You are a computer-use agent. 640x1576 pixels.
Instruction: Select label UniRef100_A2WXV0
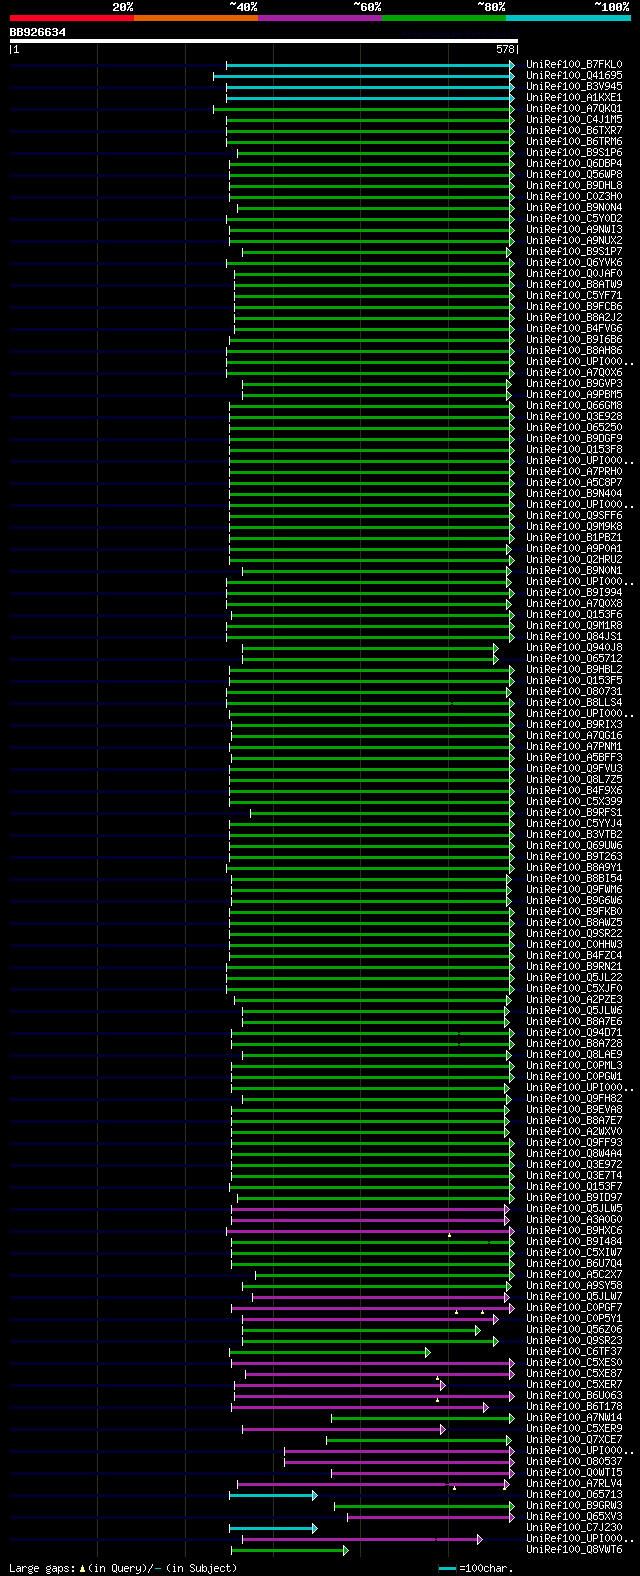(x=574, y=1132)
